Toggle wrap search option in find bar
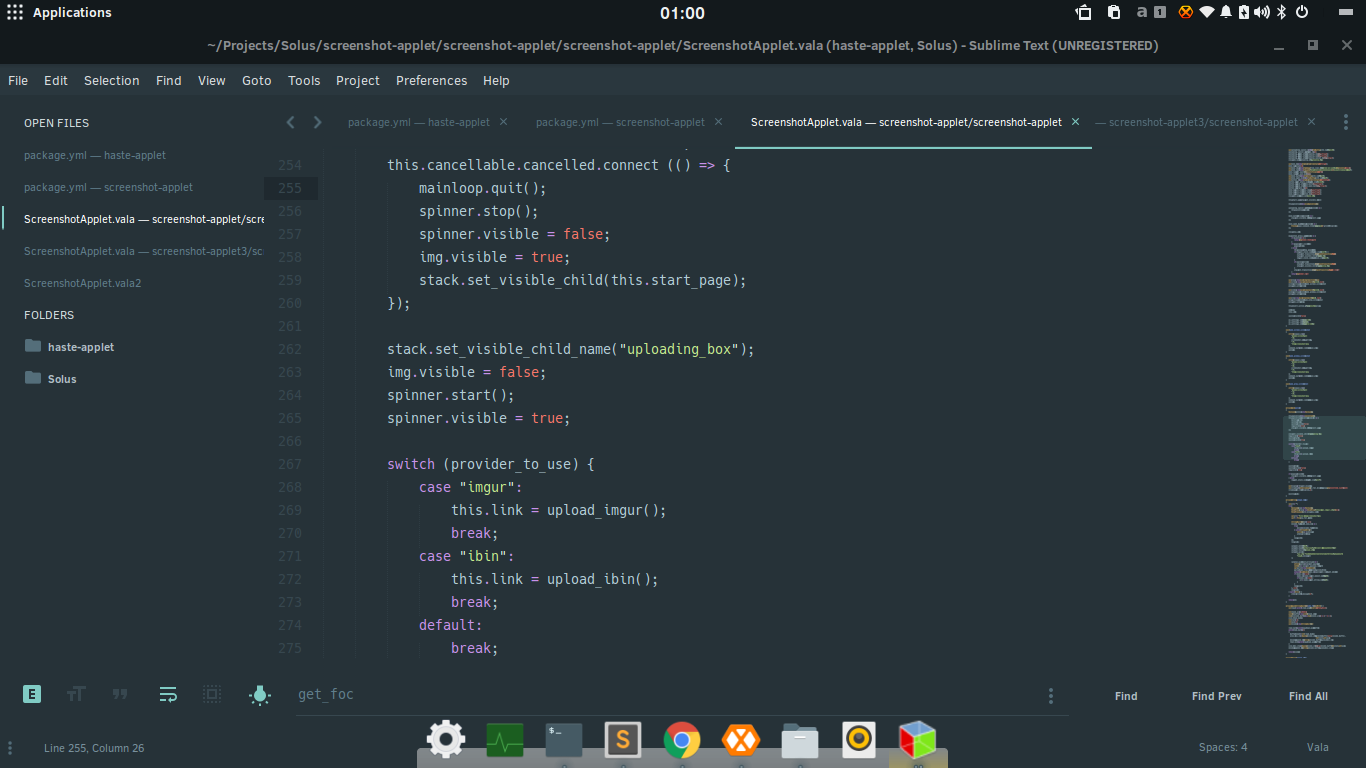The image size is (1366, 768). click(x=168, y=694)
